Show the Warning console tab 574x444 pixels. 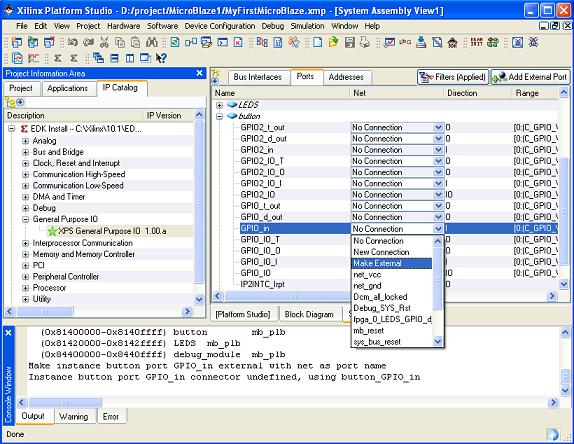click(x=74, y=417)
